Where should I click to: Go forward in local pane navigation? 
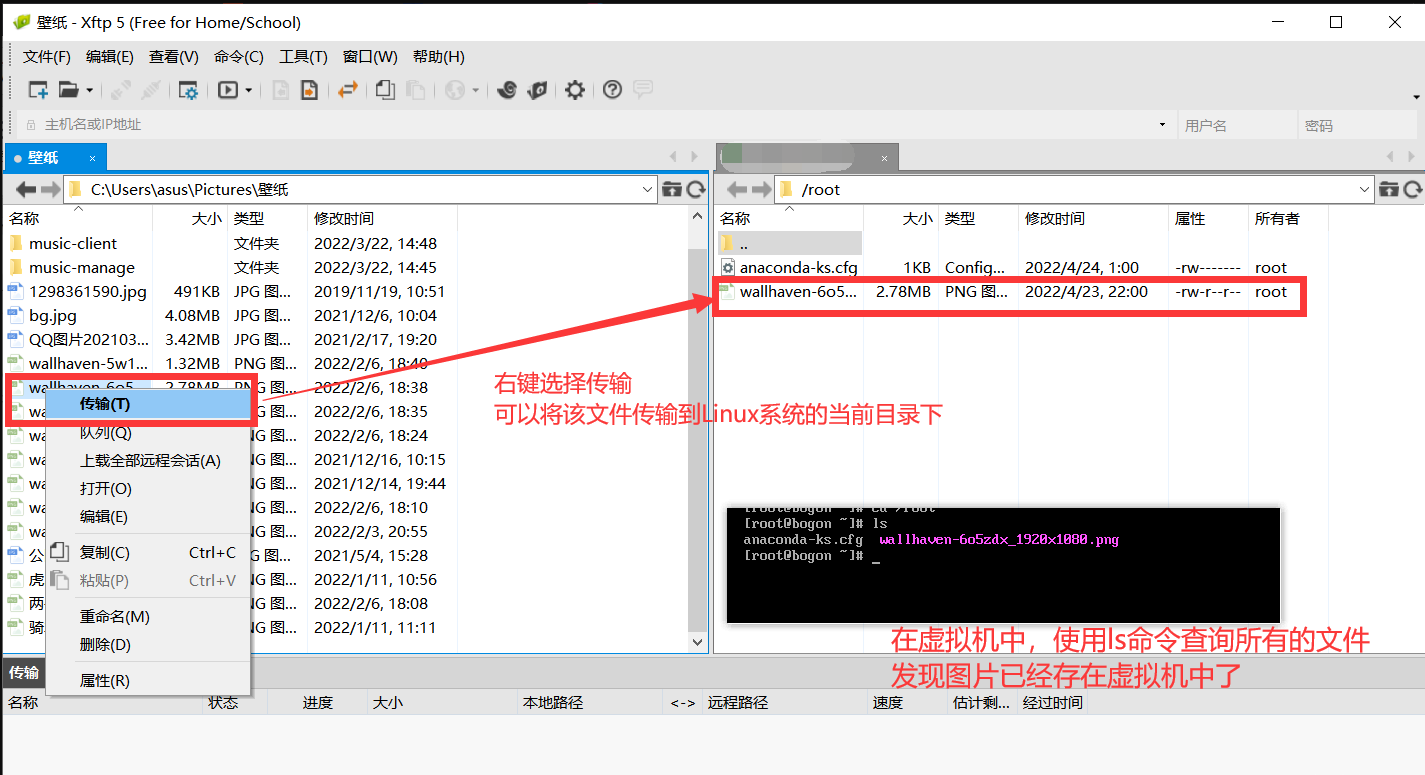pyautogui.click(x=49, y=189)
